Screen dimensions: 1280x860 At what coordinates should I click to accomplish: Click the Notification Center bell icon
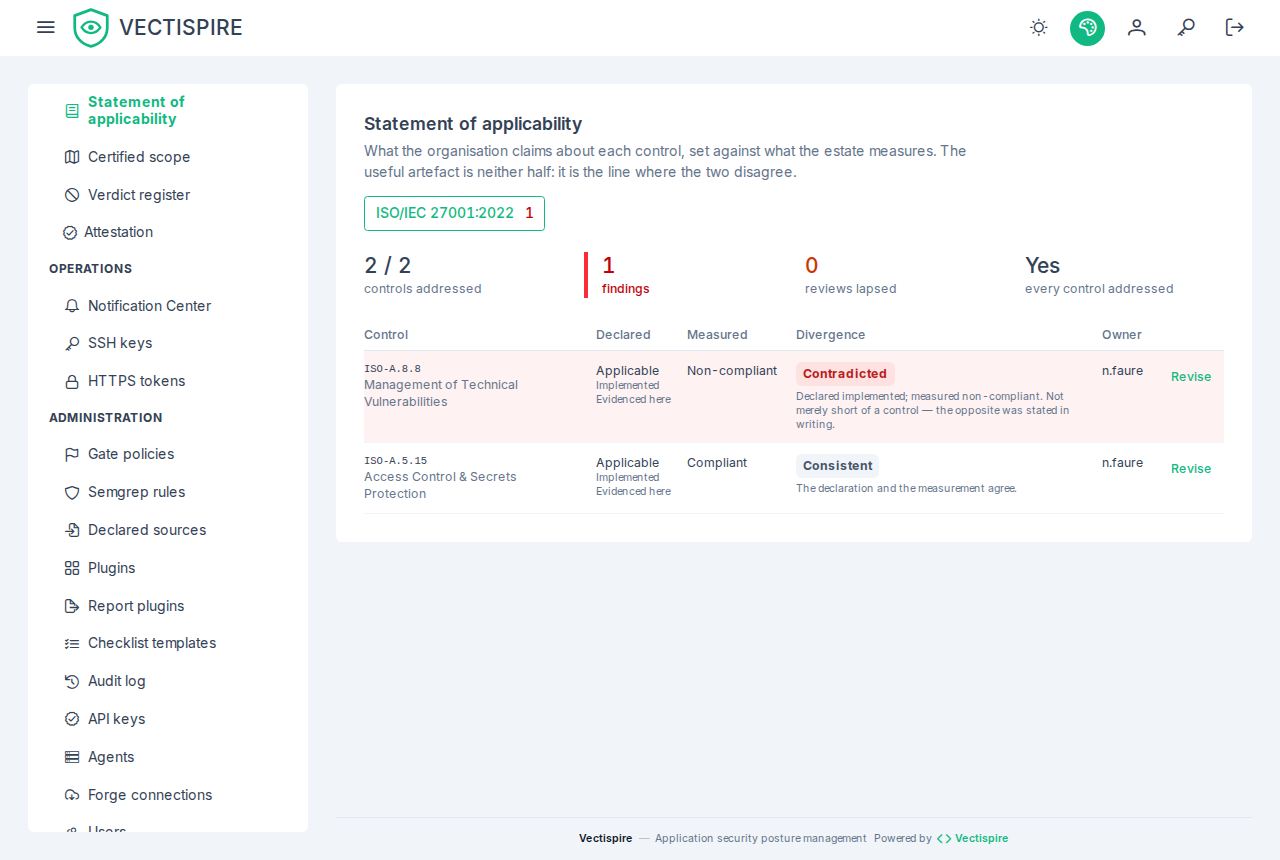point(72,306)
